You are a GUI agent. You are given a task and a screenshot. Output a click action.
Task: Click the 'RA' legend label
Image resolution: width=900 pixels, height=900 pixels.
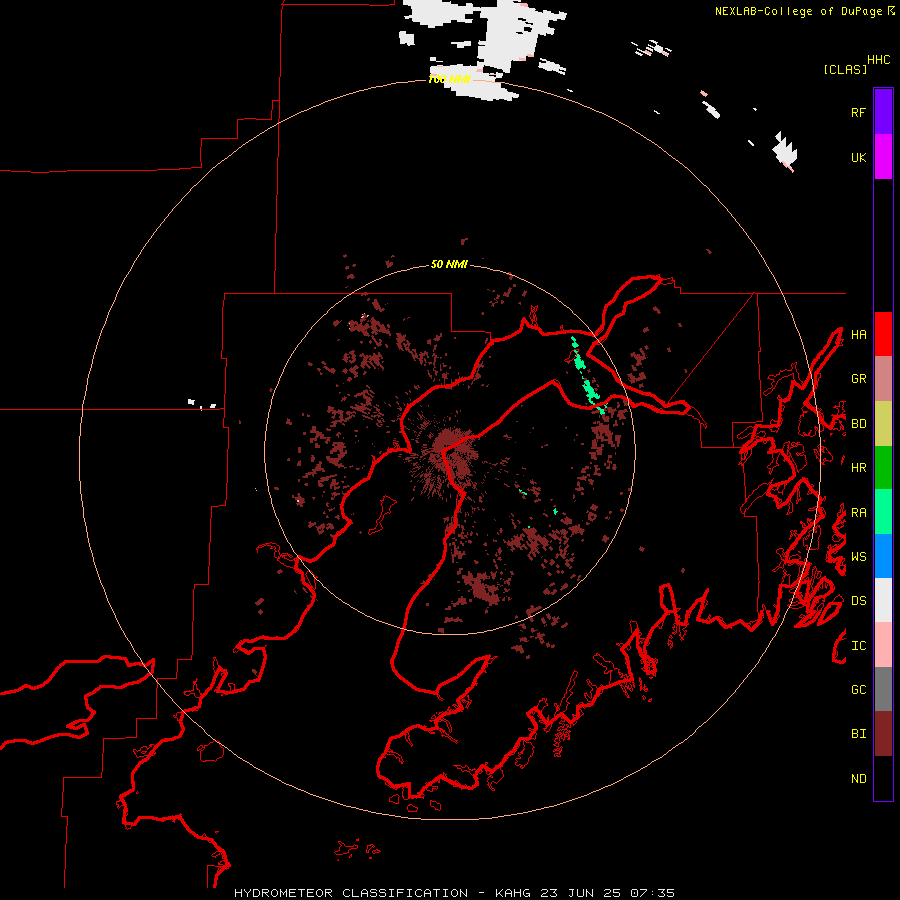point(858,513)
